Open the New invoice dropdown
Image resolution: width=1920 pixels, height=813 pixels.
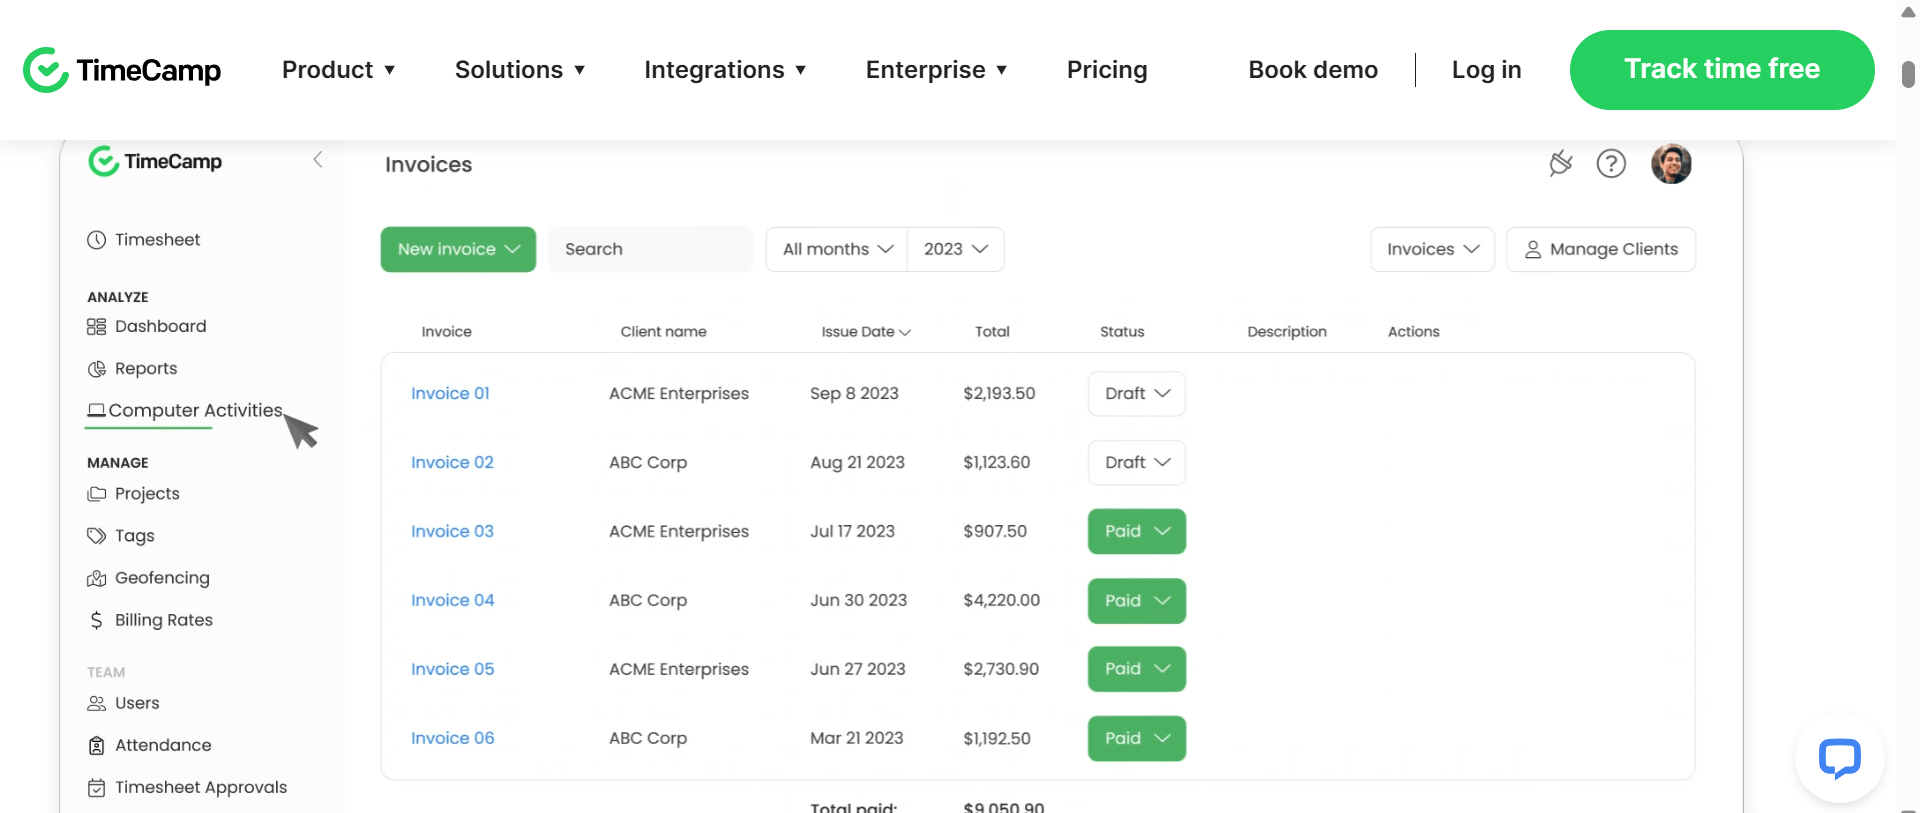[458, 249]
